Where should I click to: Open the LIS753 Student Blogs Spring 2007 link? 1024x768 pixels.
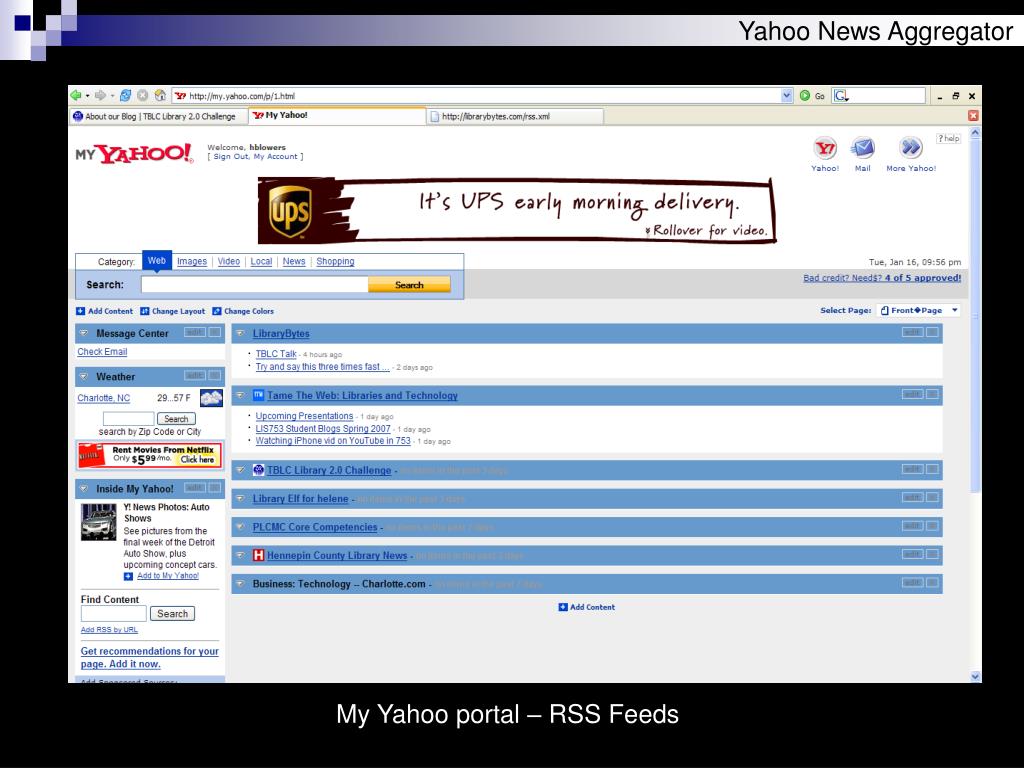pyautogui.click(x=323, y=428)
